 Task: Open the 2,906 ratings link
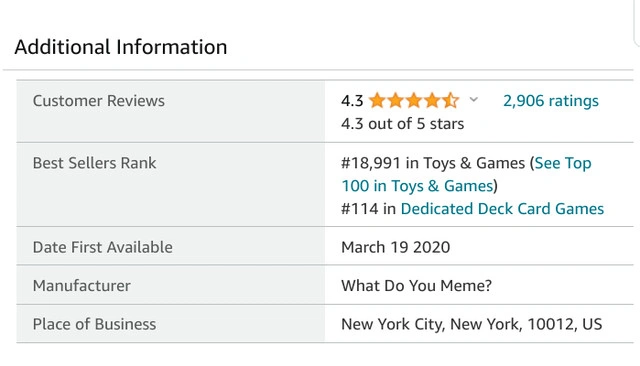(x=551, y=101)
